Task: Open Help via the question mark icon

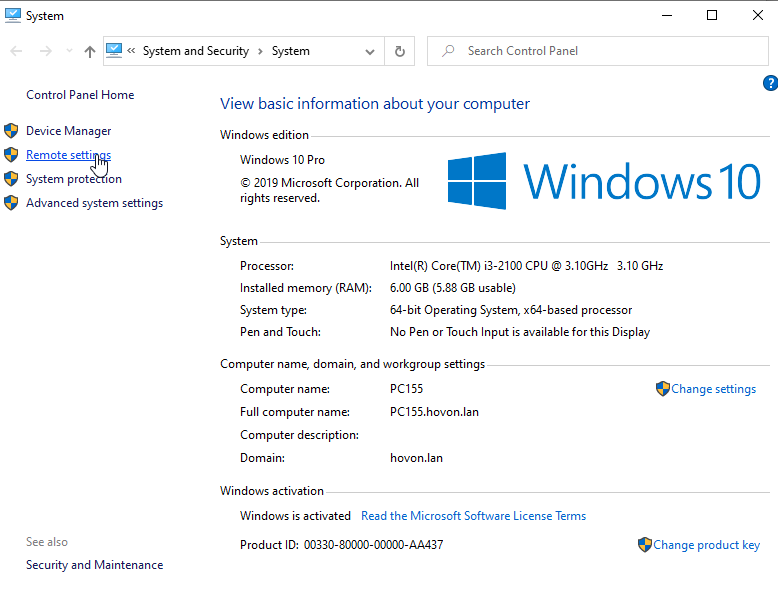Action: coord(770,83)
